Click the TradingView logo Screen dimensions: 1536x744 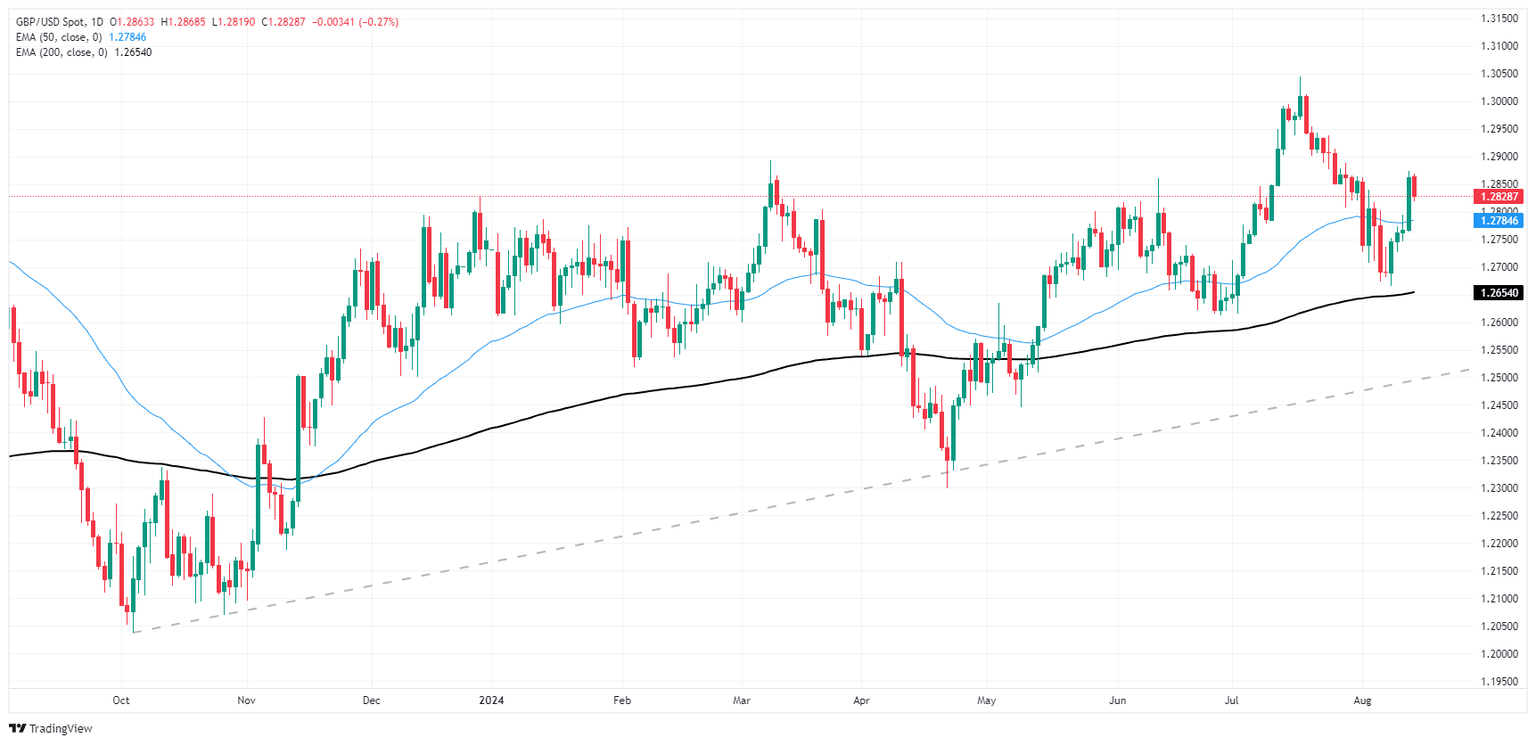click(51, 728)
